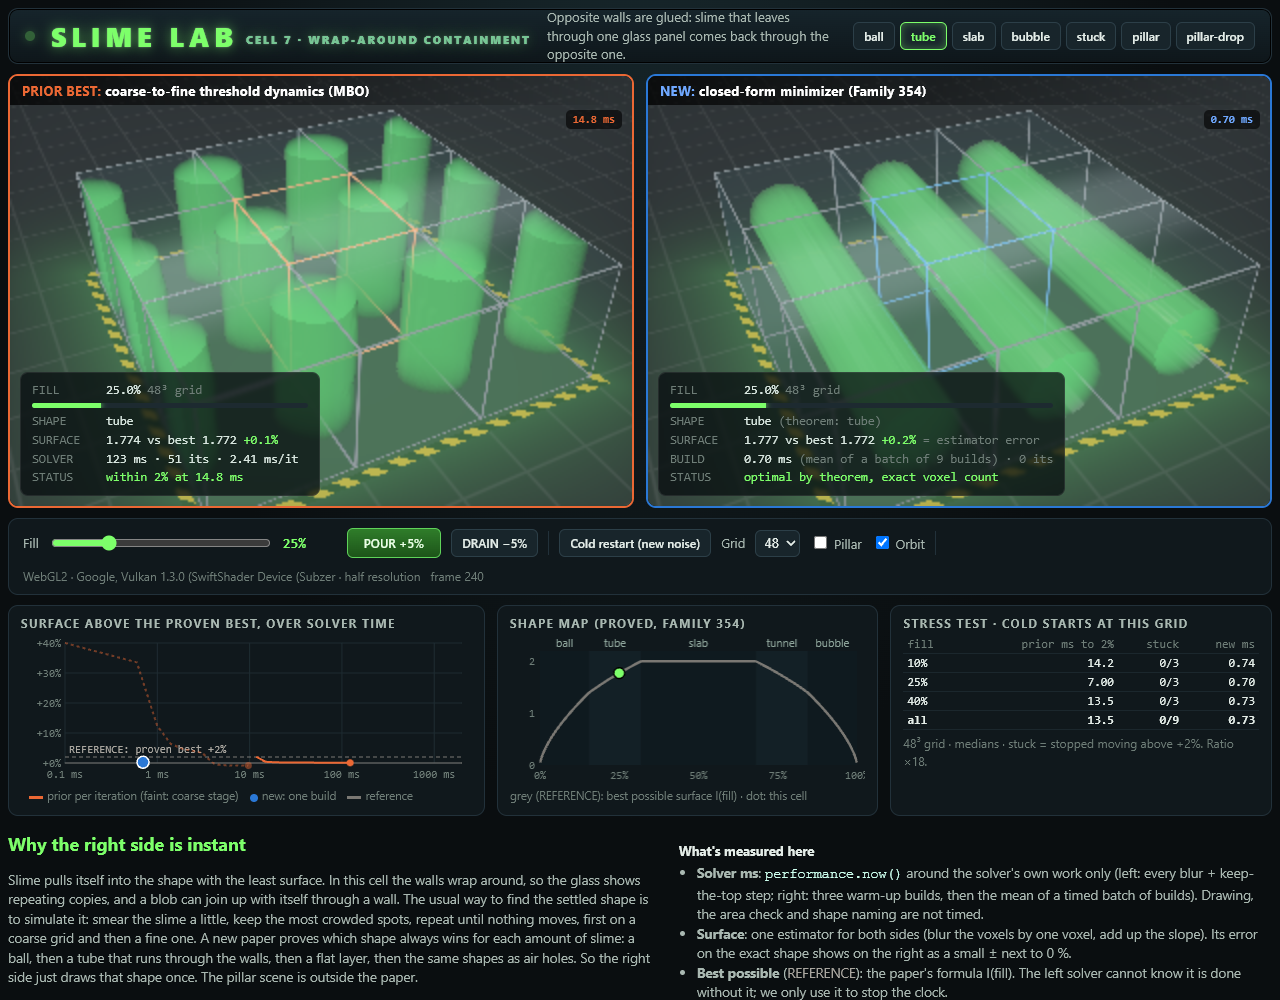Click the NEW closed-form minimizer panel title
Screen dimensions: 1280x1000
(793, 91)
